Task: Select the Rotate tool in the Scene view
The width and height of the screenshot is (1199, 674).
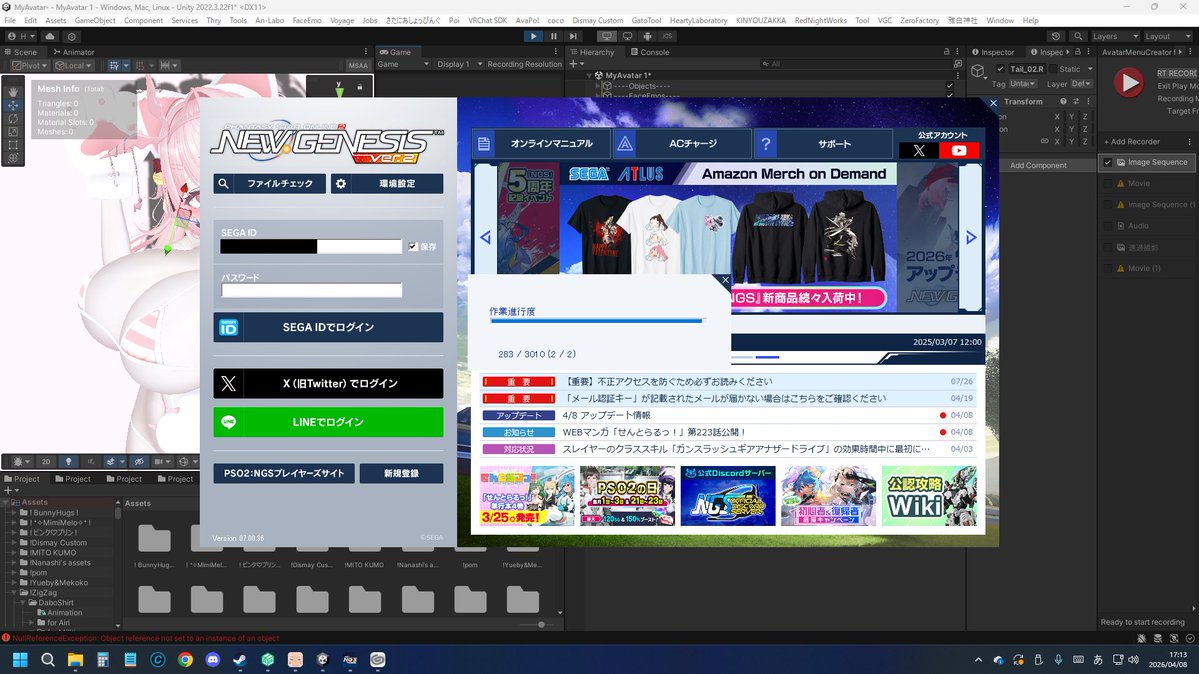Action: pos(13,118)
